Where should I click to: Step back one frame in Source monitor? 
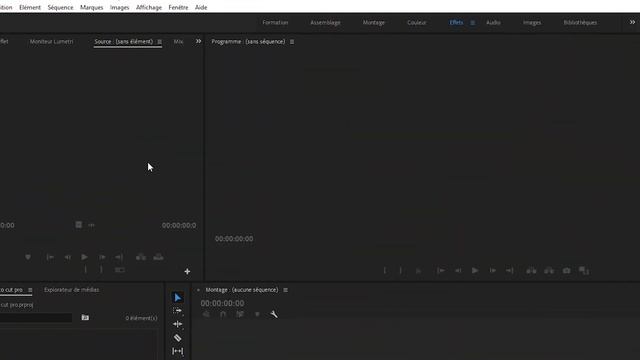pos(67,257)
